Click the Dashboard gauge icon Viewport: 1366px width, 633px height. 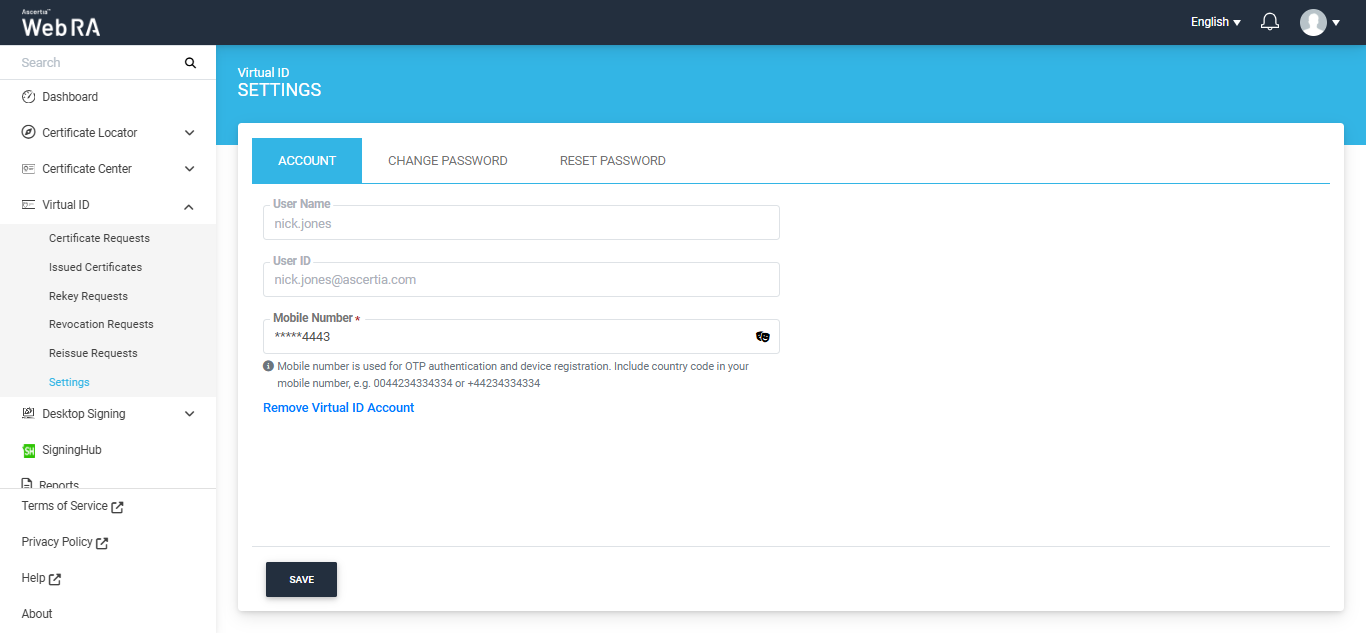pos(28,97)
